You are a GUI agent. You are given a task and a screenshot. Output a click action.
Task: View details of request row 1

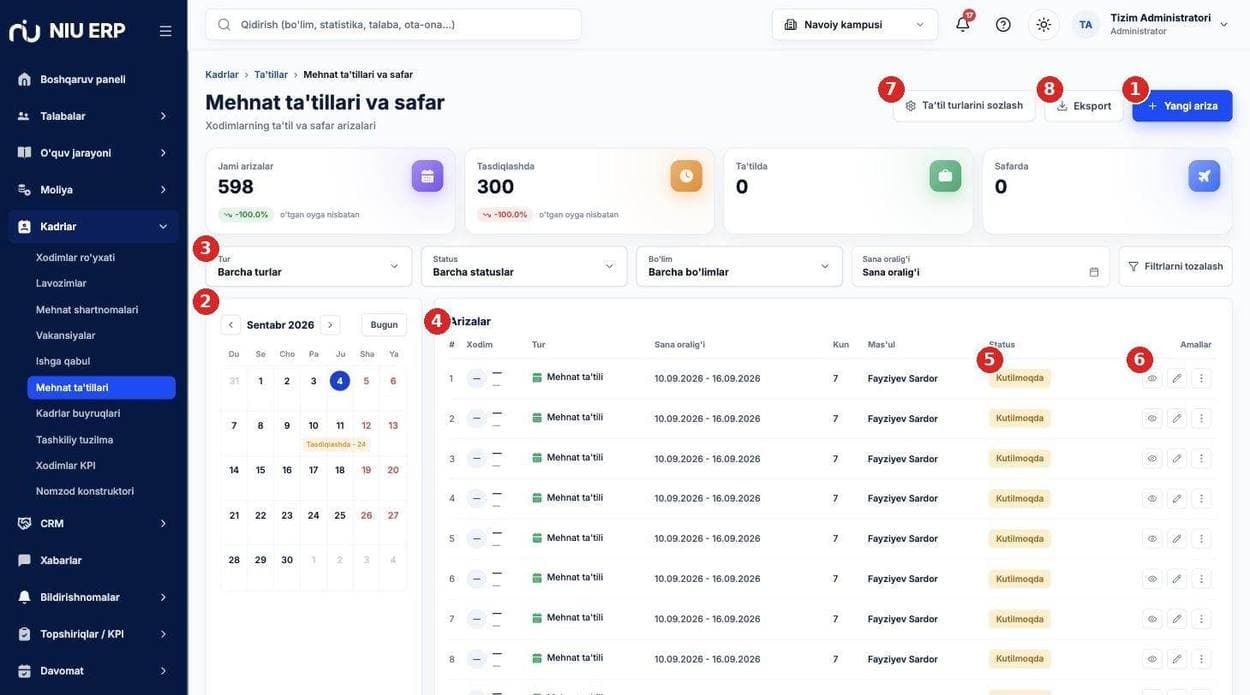tap(1152, 378)
